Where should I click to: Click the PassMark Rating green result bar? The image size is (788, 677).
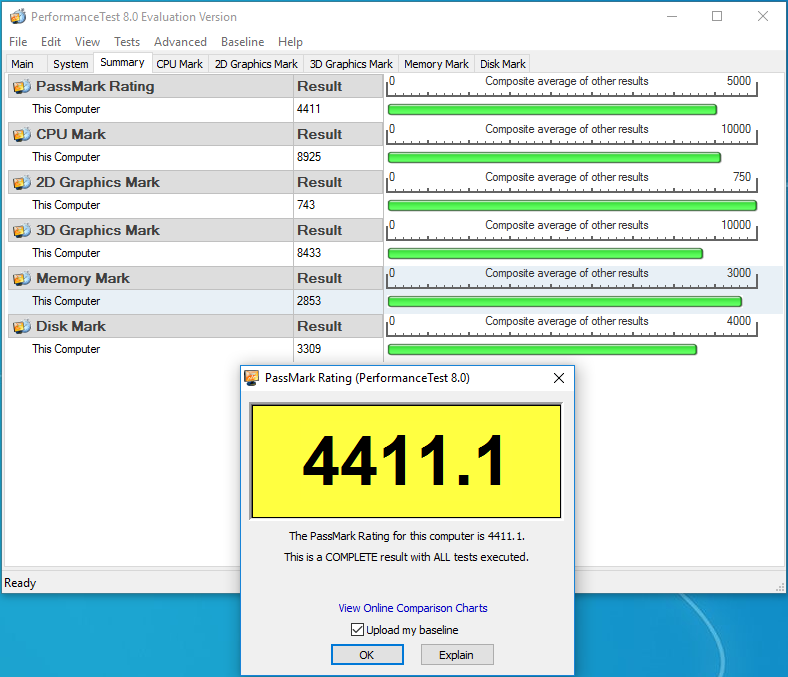[x=552, y=110]
